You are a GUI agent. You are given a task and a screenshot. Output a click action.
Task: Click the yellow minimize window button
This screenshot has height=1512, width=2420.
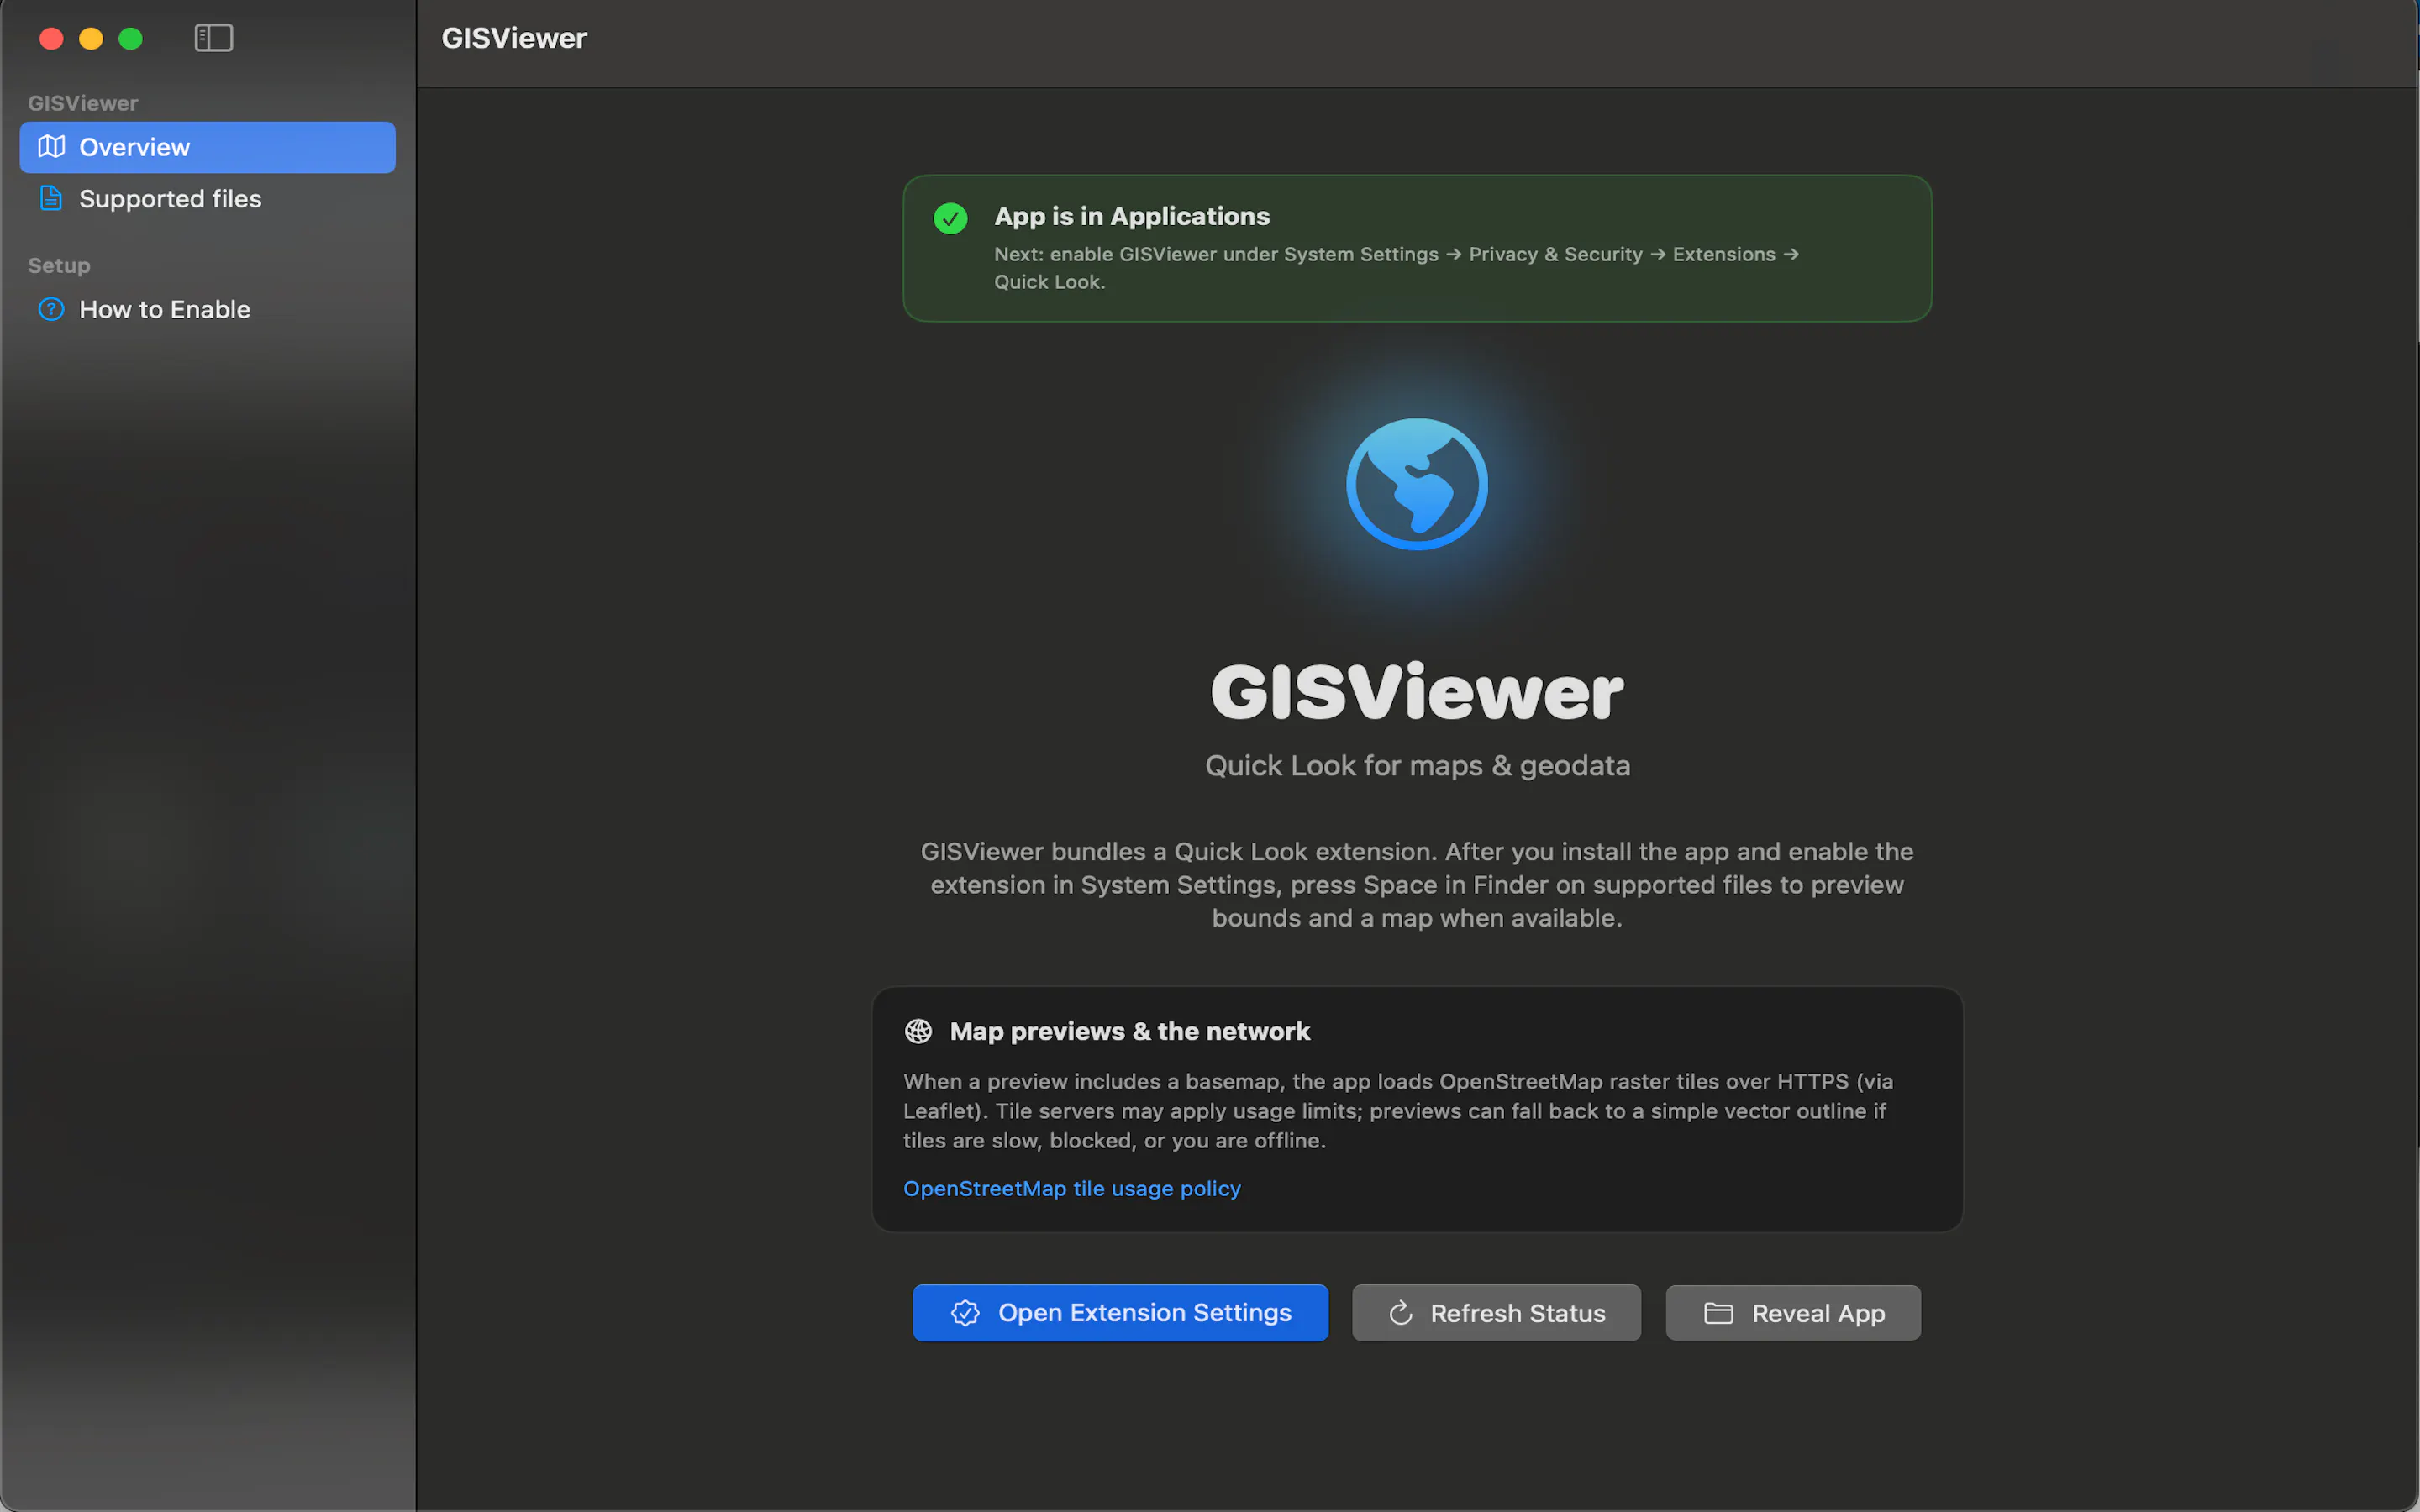tap(91, 38)
